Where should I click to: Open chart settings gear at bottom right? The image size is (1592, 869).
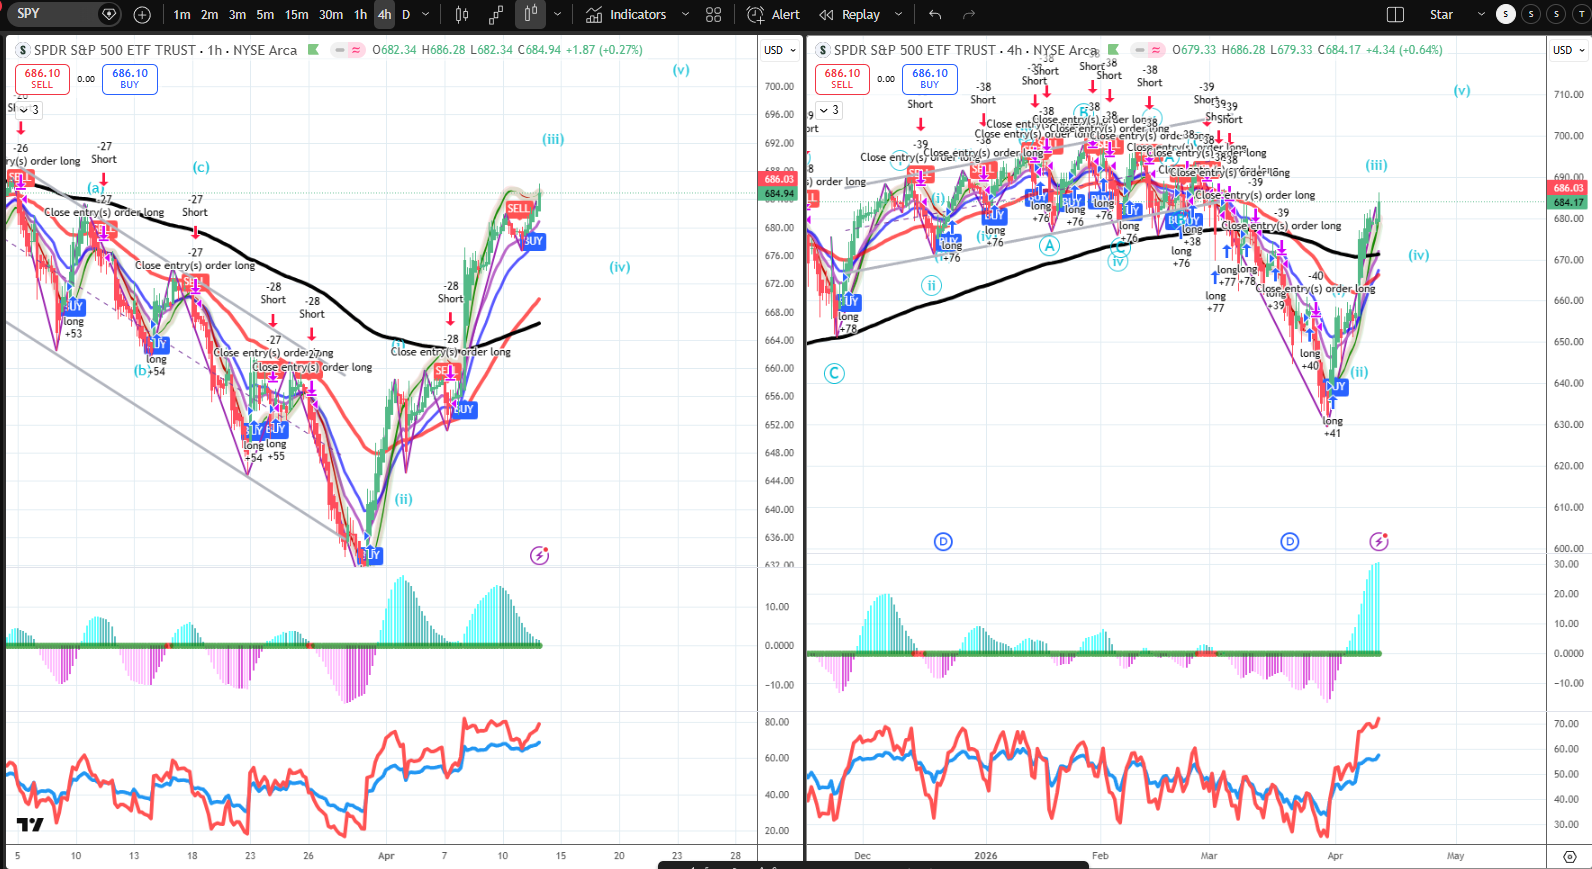[x=1570, y=857]
